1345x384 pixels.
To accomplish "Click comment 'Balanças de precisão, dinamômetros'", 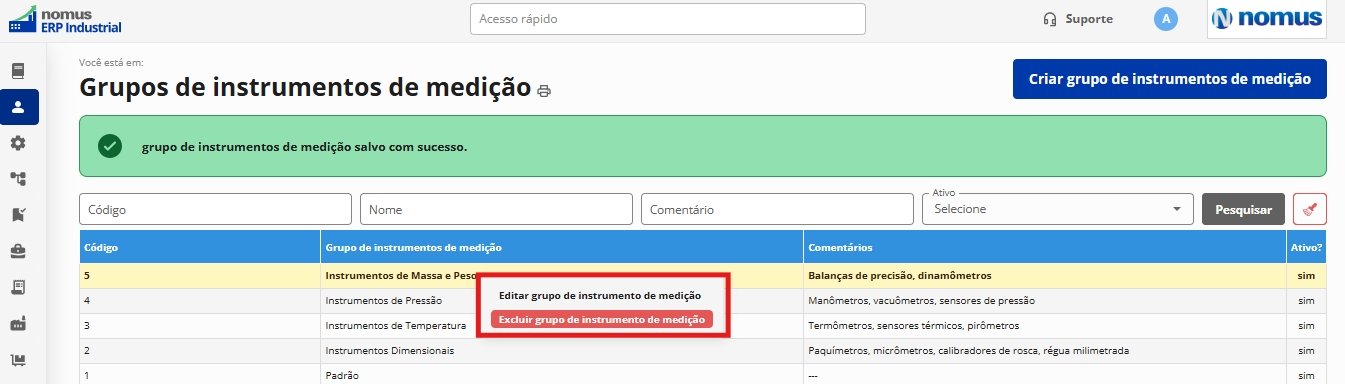I will click(x=900, y=275).
